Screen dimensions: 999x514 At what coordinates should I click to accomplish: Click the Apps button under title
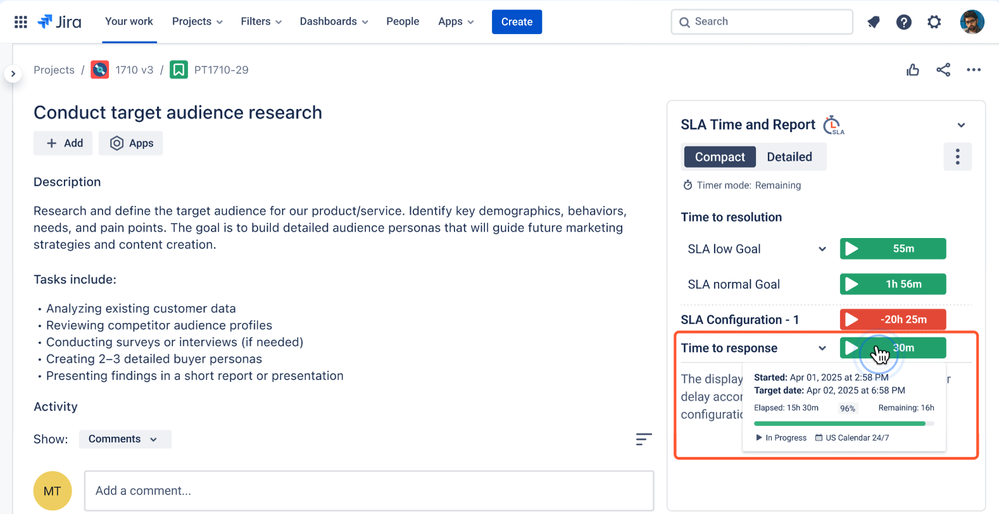131,143
